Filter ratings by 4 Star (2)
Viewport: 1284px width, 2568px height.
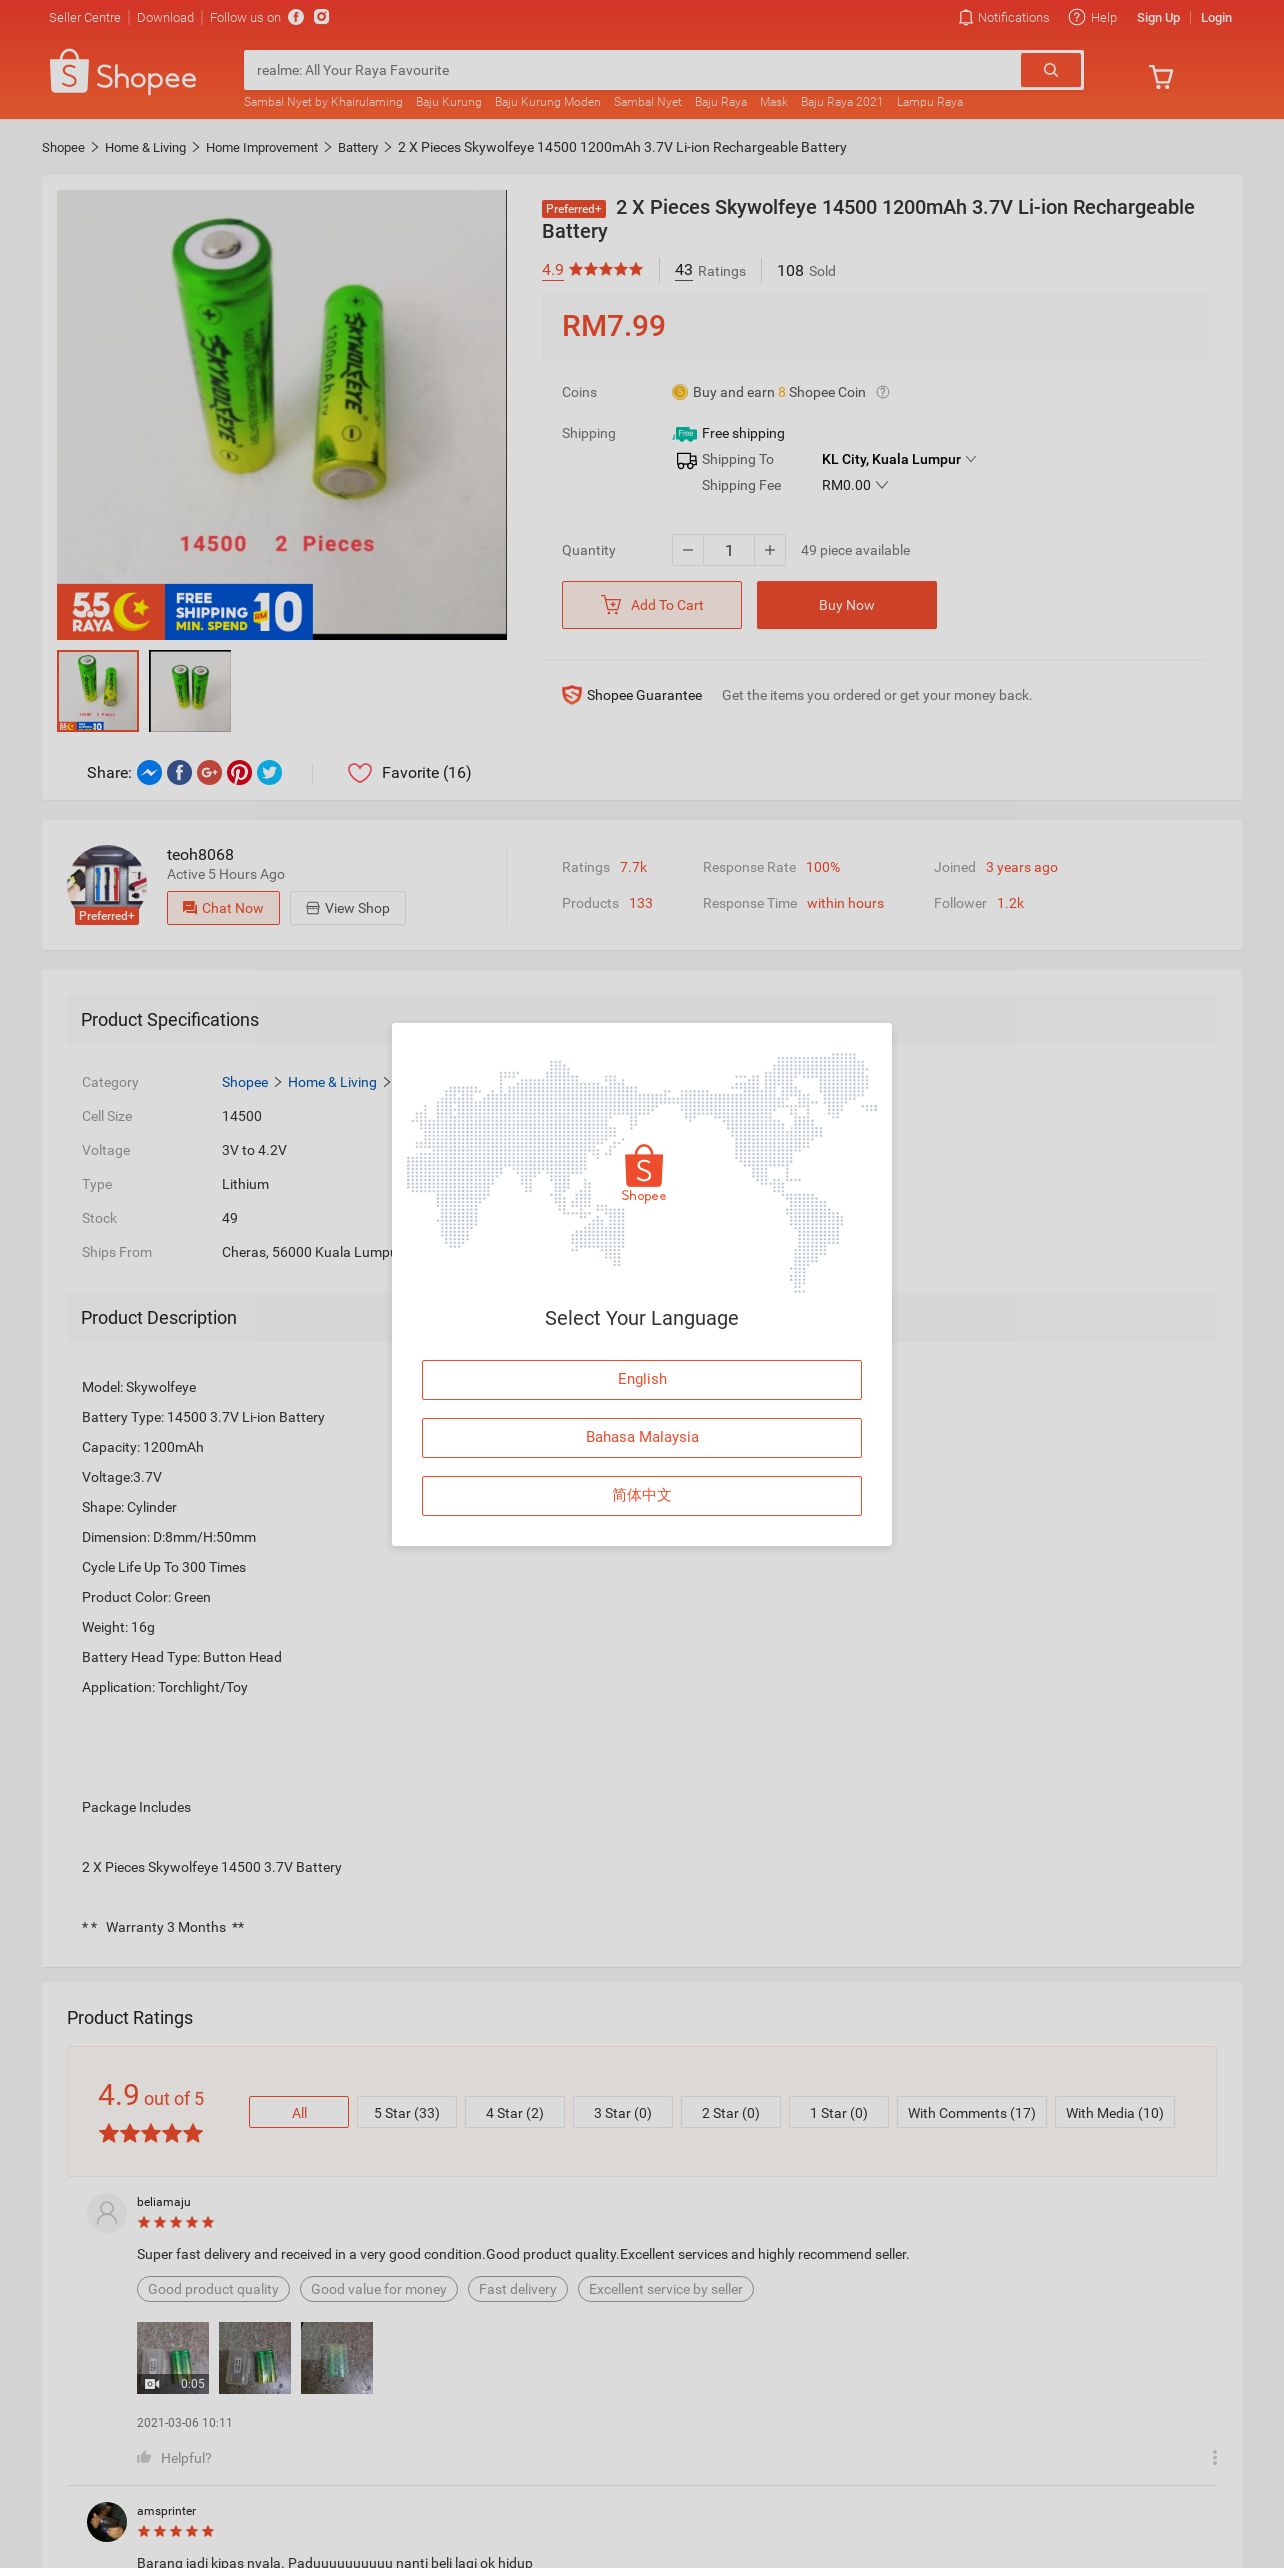point(515,2112)
